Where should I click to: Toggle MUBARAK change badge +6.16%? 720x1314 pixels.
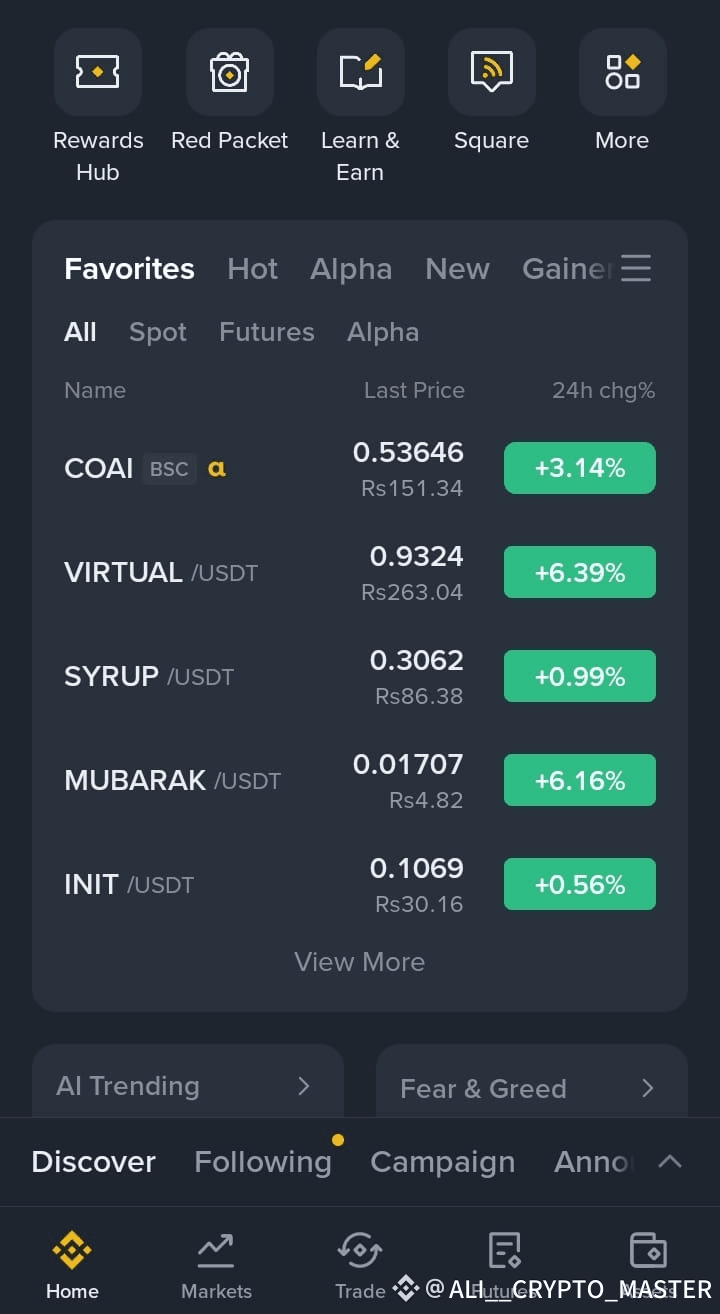580,780
